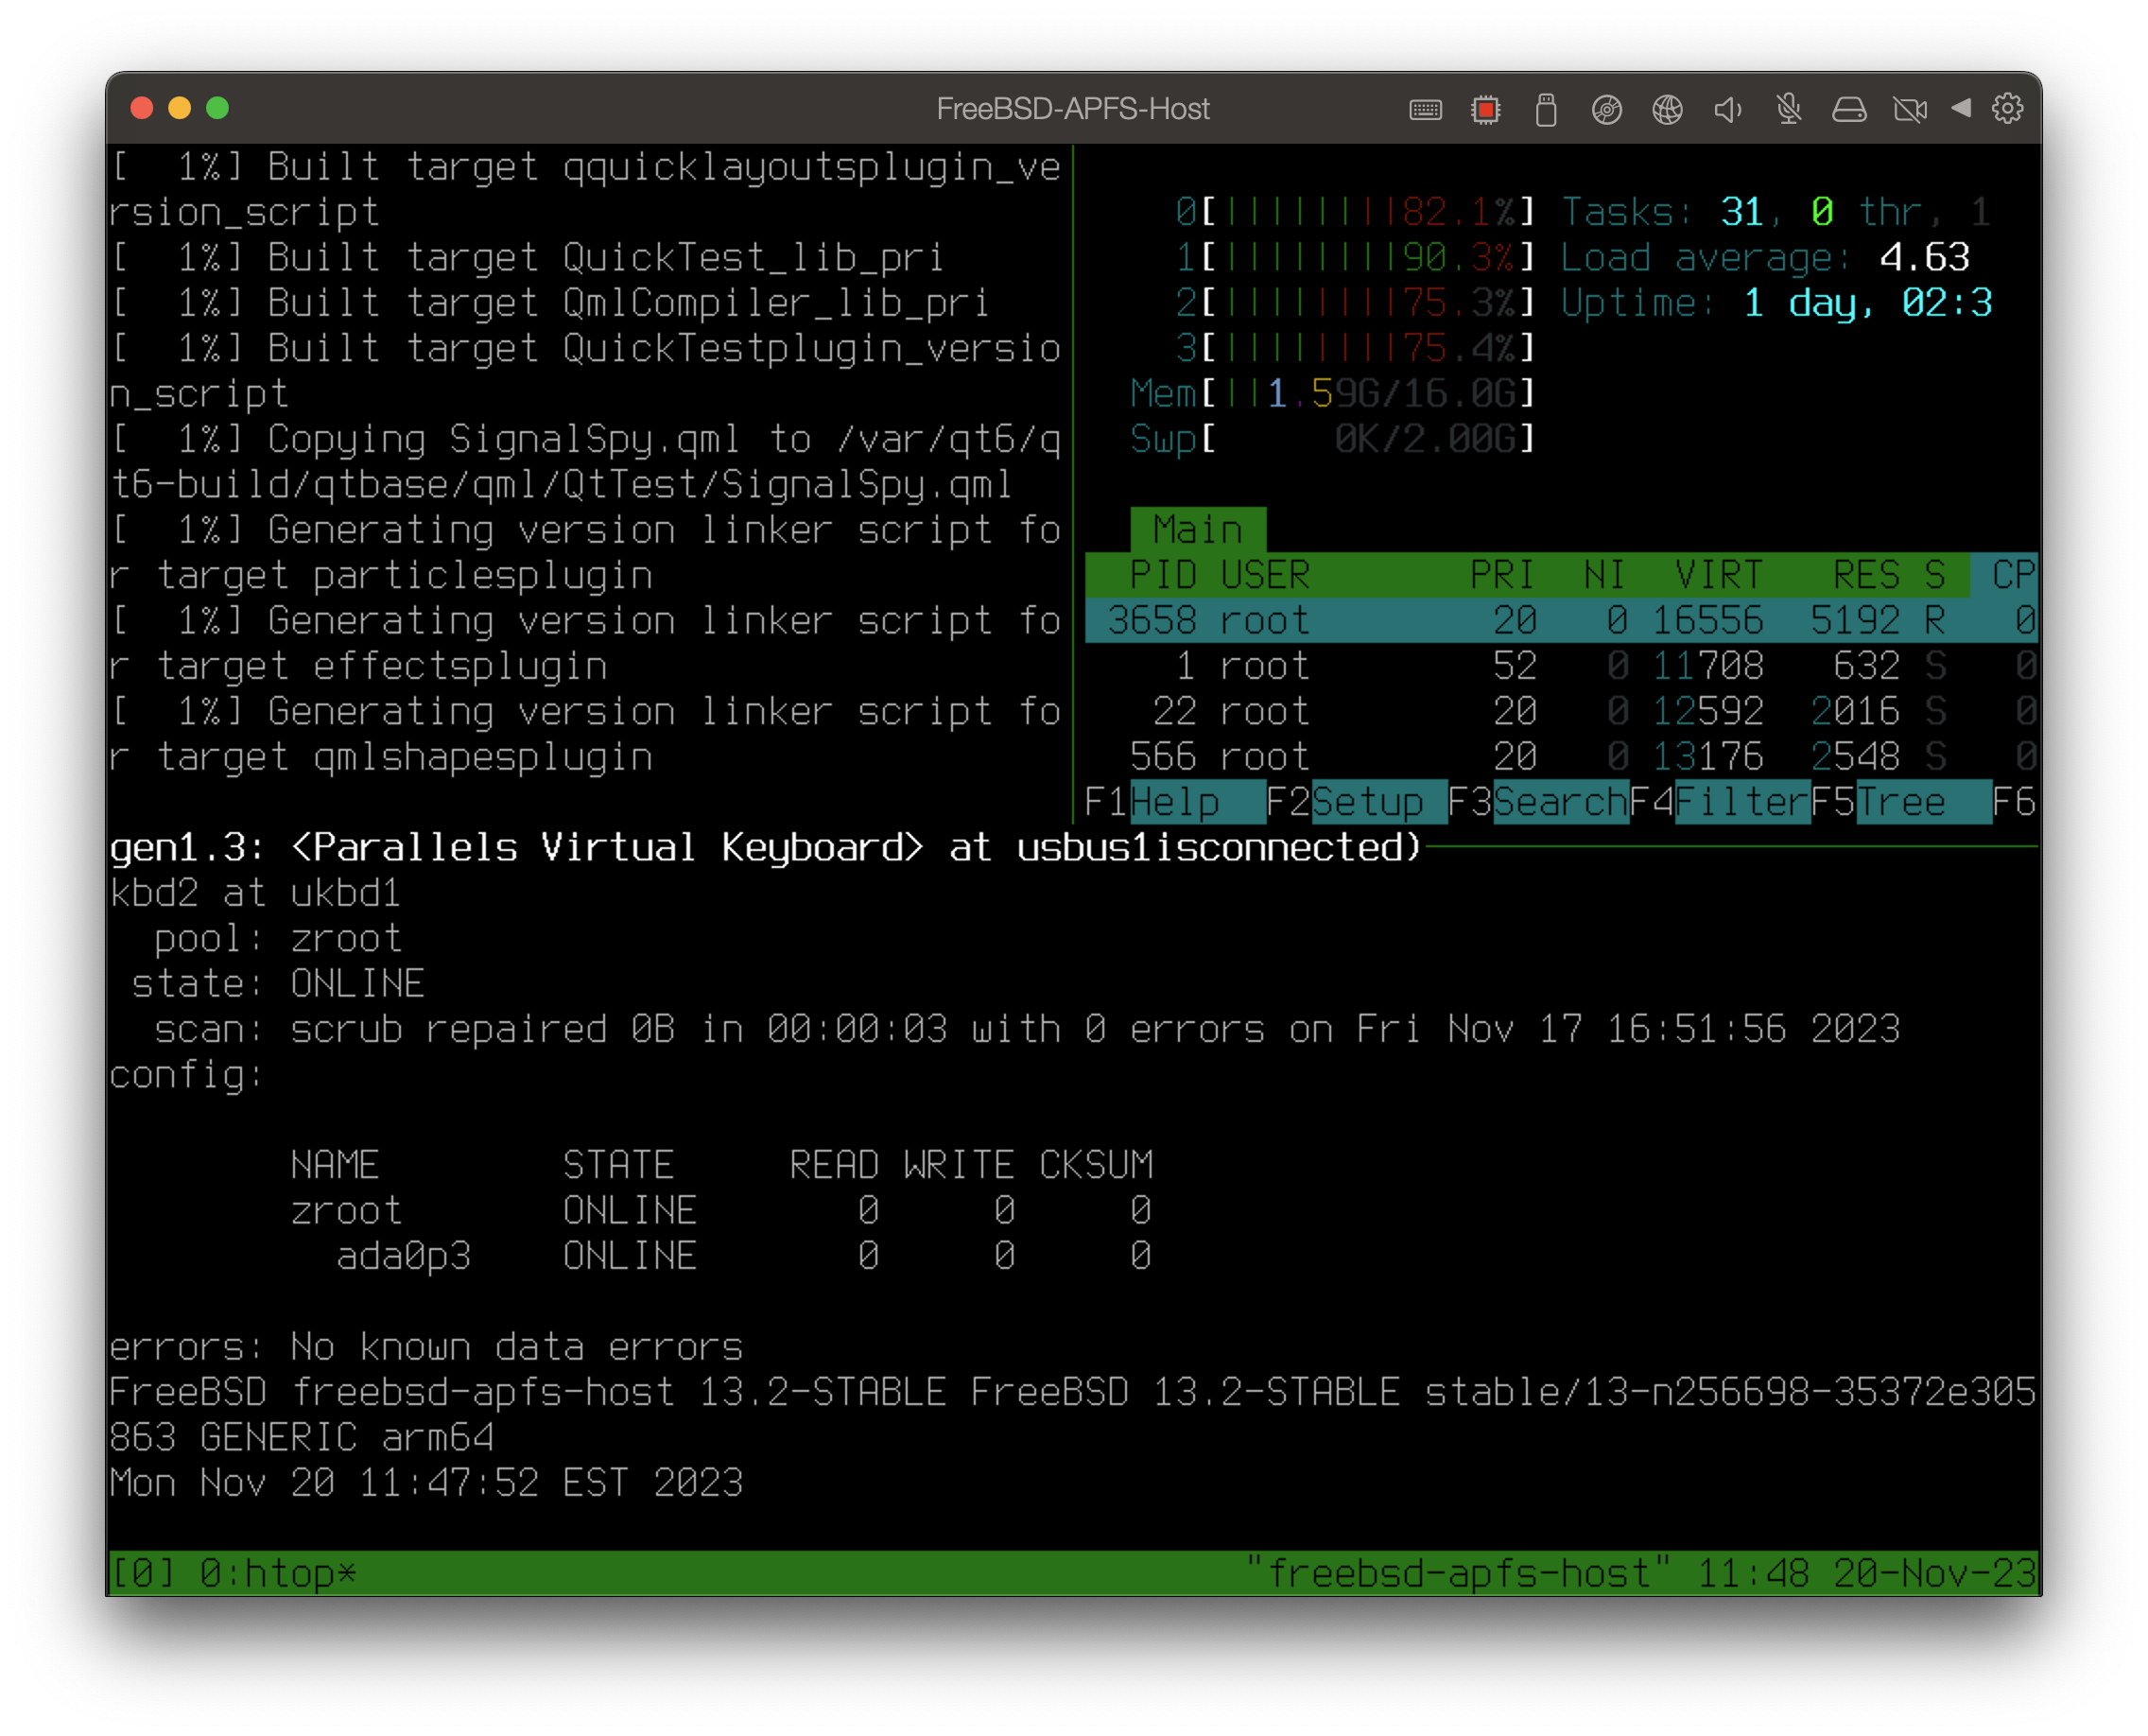Click the red CPU activity icon
The height and width of the screenshot is (1736, 2148).
point(1487,110)
